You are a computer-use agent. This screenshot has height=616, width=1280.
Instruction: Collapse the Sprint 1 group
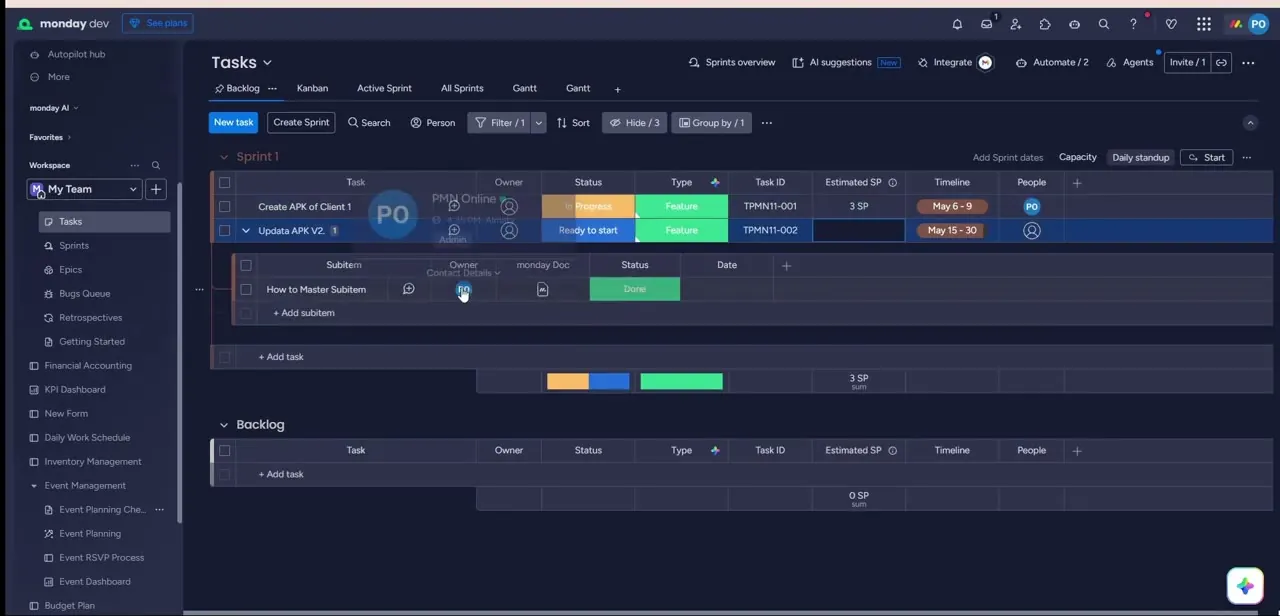click(x=224, y=157)
